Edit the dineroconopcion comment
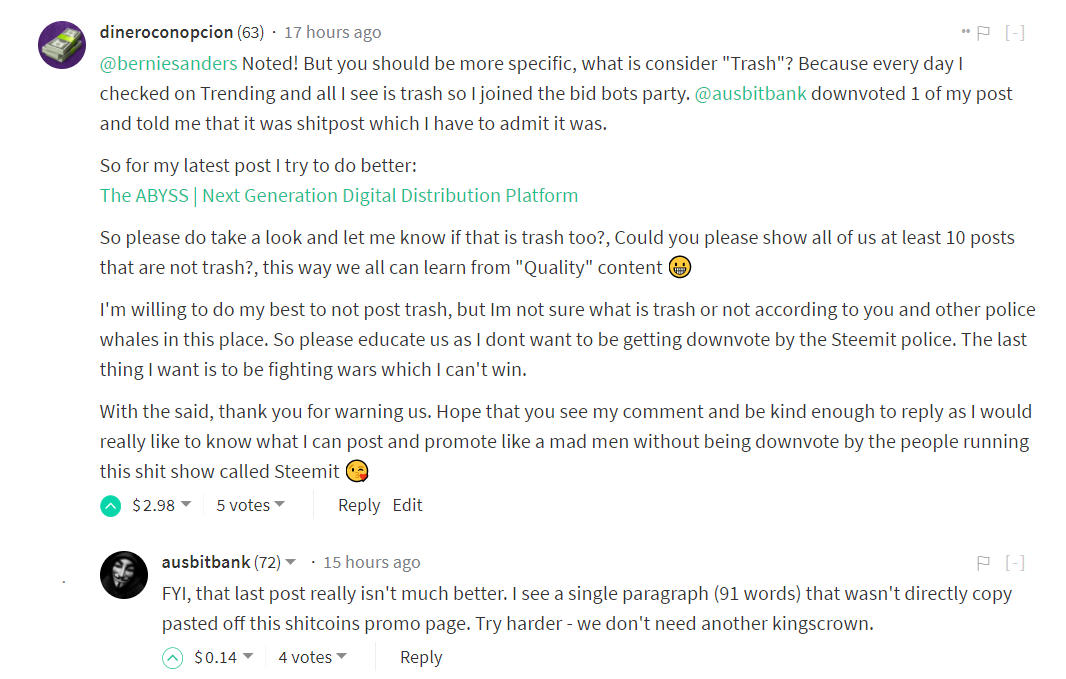Image resolution: width=1066 pixels, height=679 pixels. (x=407, y=506)
